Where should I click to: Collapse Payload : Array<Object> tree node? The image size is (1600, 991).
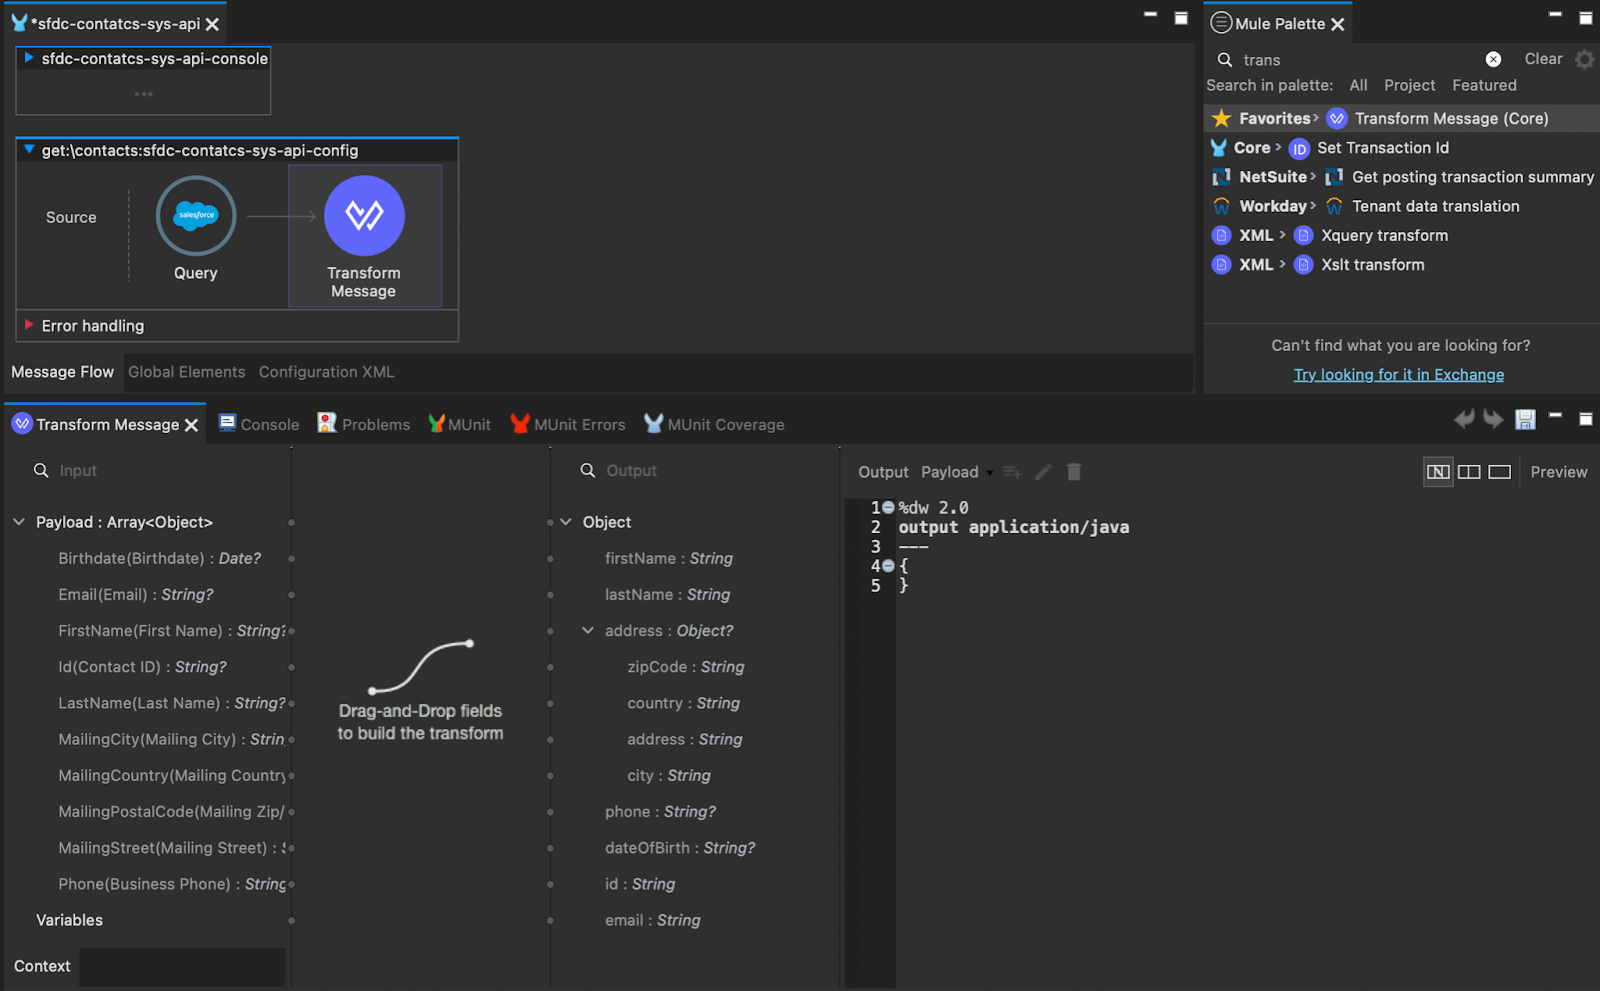(19, 522)
